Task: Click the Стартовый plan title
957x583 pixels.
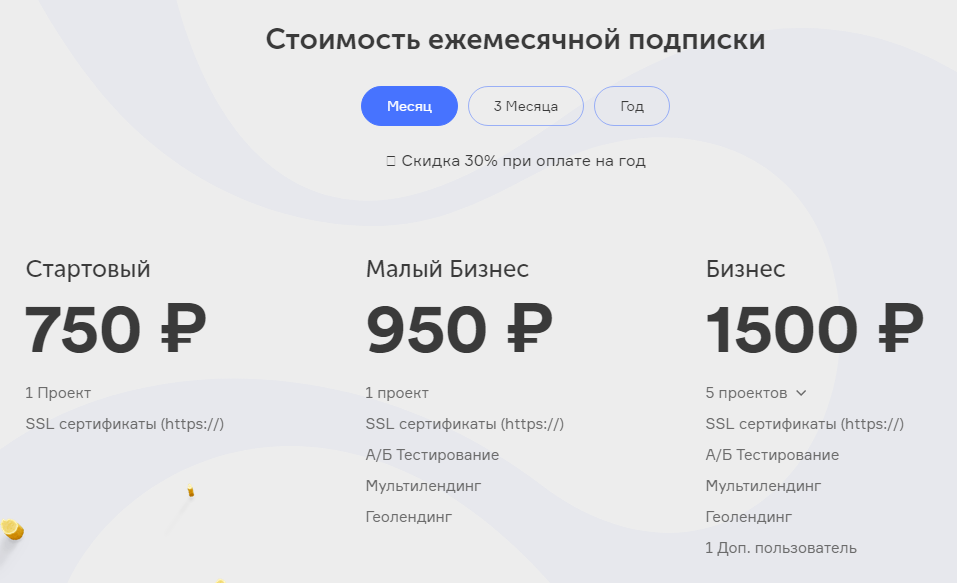Action: pyautogui.click(x=88, y=269)
